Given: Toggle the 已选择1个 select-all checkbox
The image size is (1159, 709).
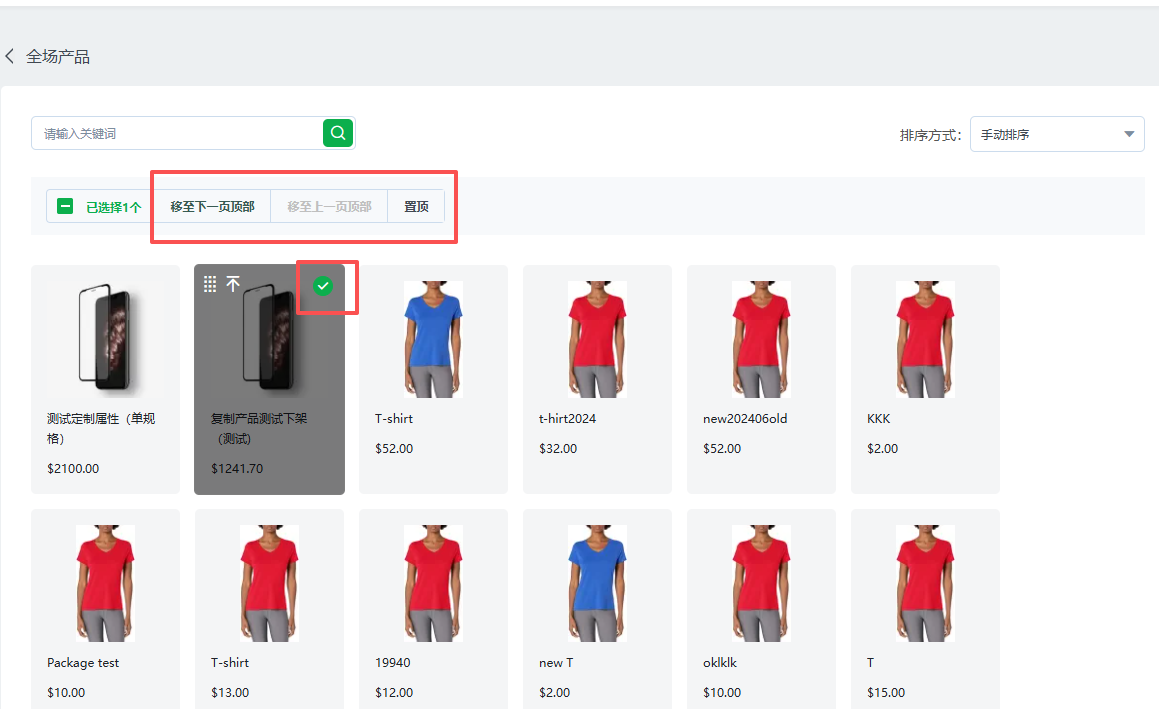Looking at the screenshot, I should [65, 207].
